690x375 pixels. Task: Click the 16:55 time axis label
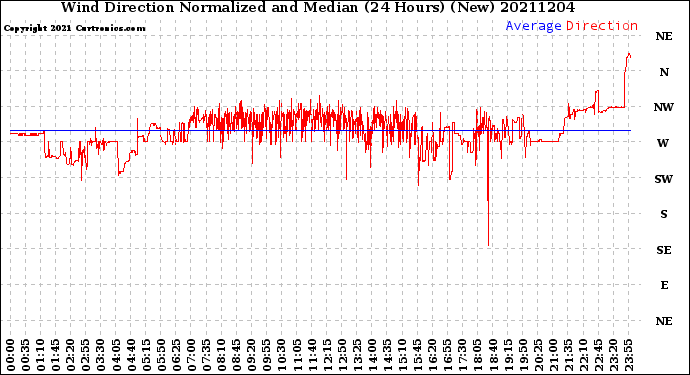click(447, 355)
